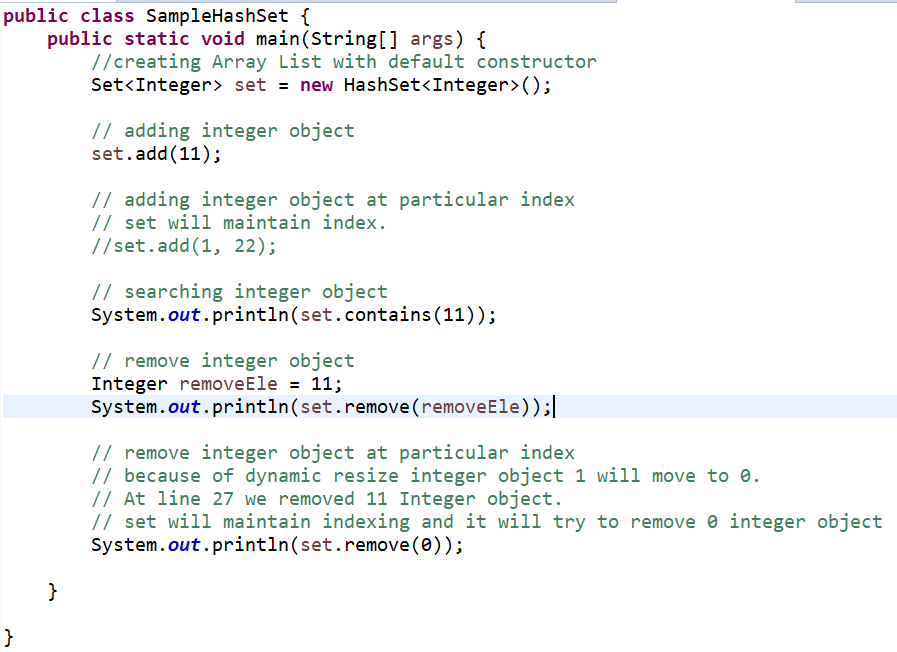The image size is (897, 652).
Task: Click the "new" keyword before HashSet
Action: click(x=316, y=85)
